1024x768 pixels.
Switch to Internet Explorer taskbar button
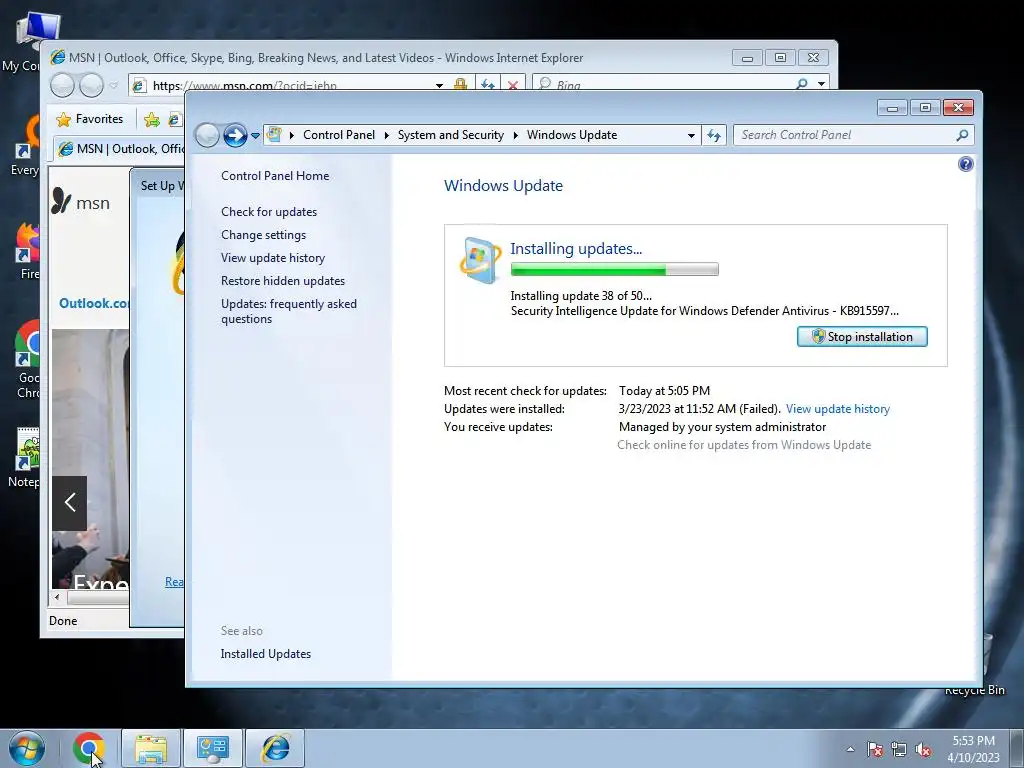275,748
